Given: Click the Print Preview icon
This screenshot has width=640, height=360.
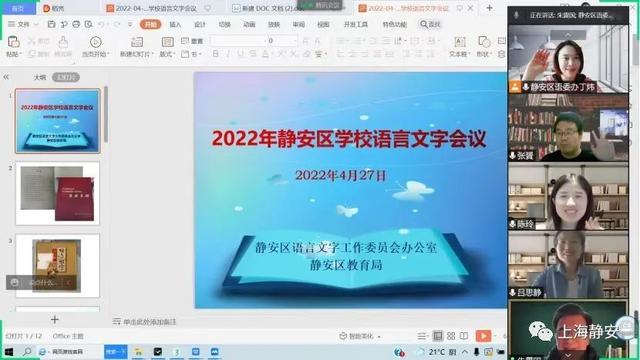Looking at the screenshot, I should [x=88, y=24].
